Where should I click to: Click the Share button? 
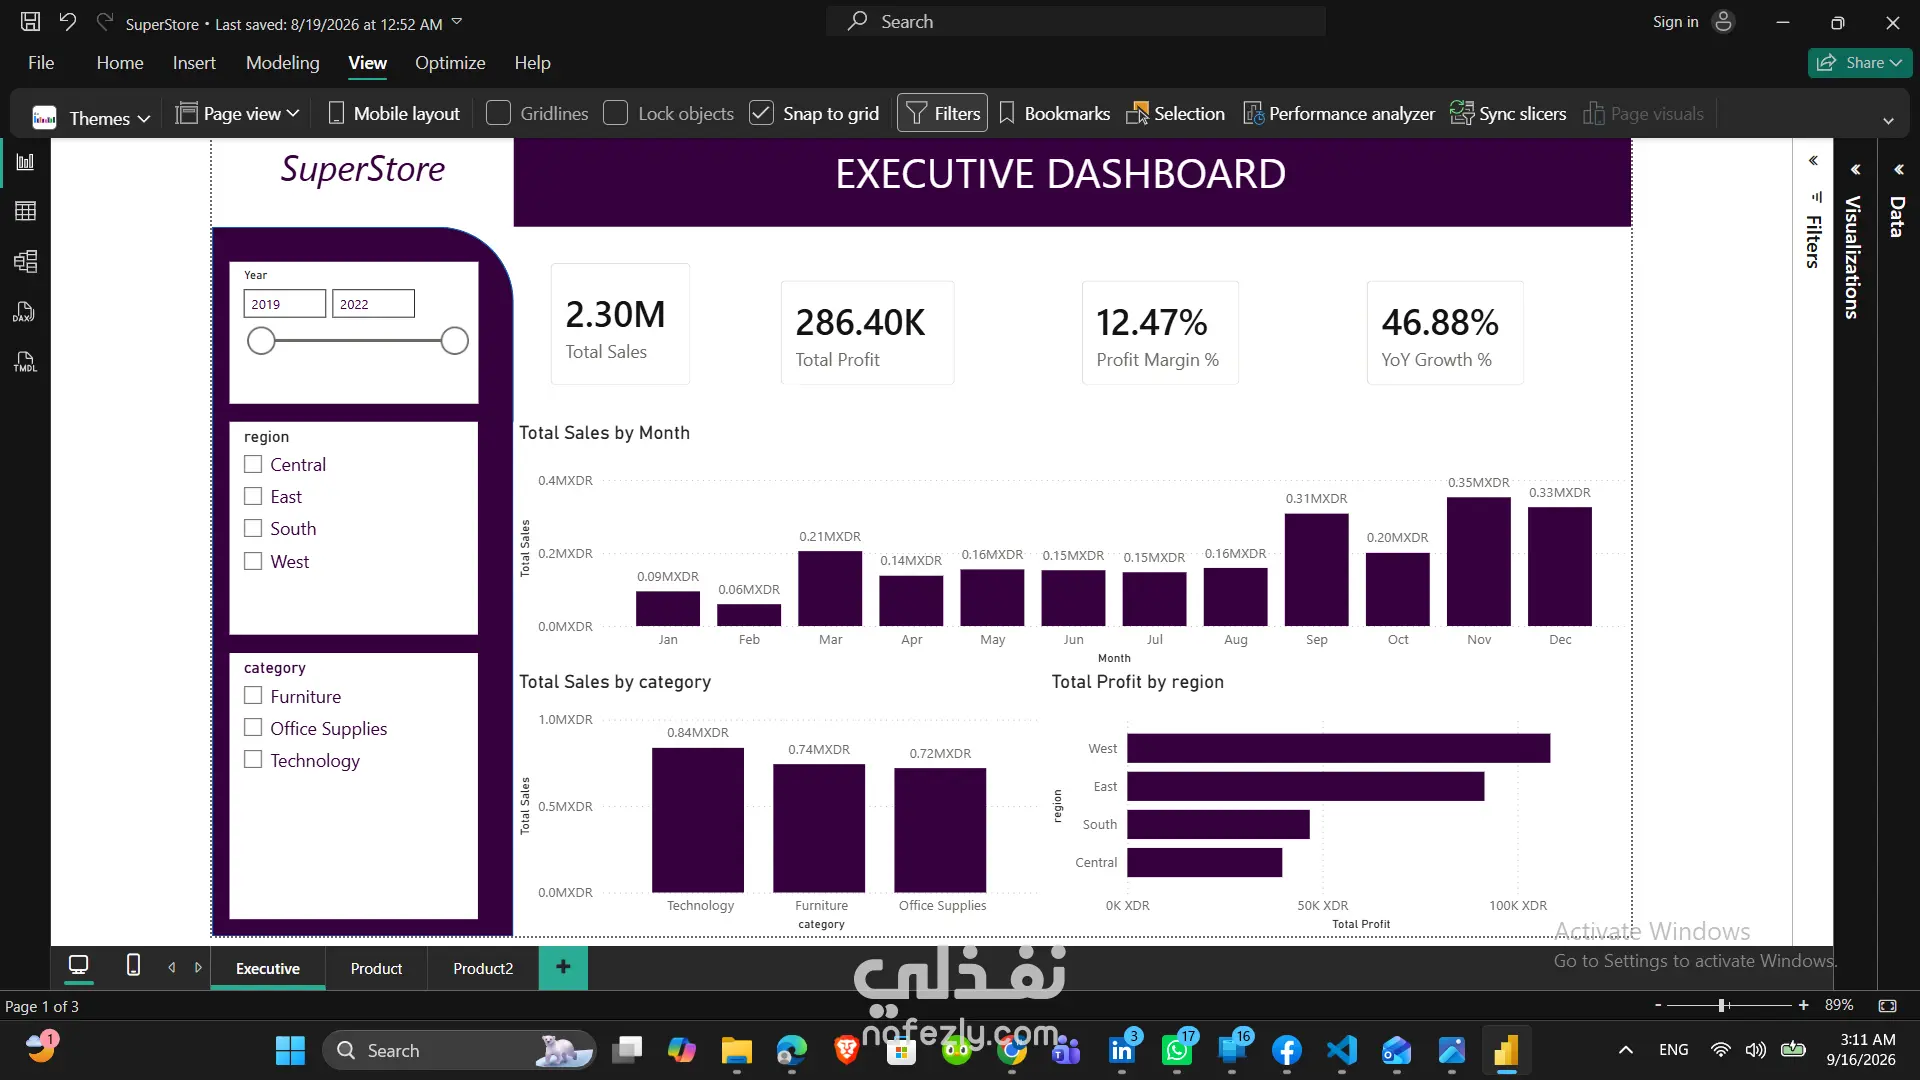(1860, 63)
